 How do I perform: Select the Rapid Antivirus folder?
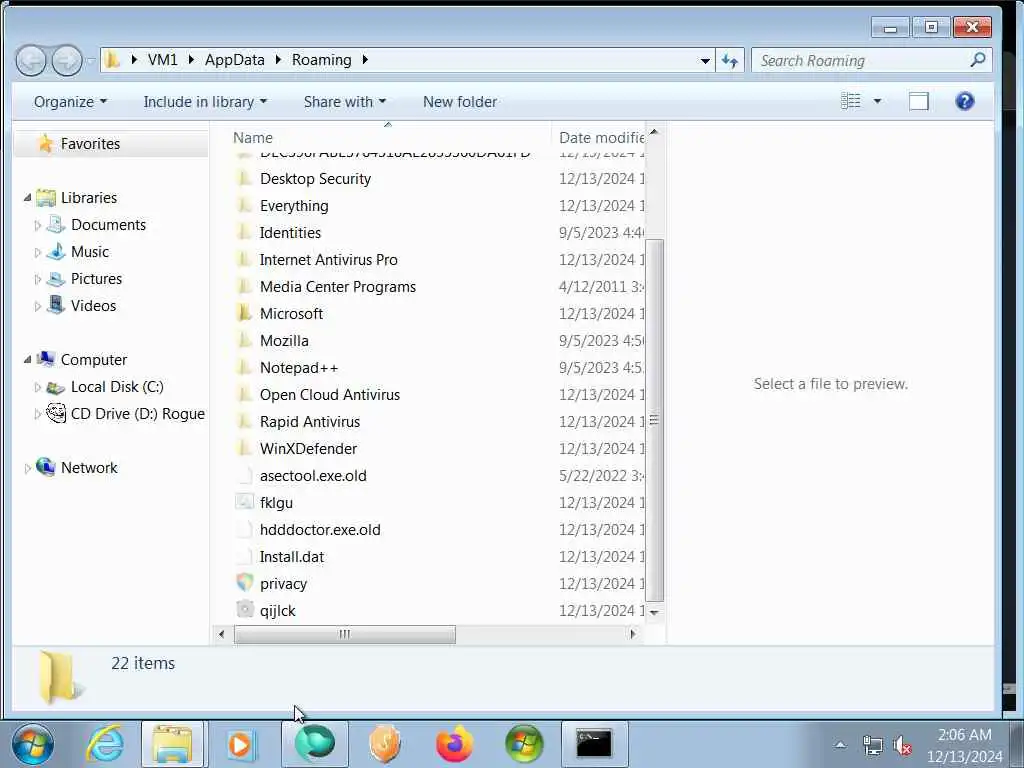(310, 422)
